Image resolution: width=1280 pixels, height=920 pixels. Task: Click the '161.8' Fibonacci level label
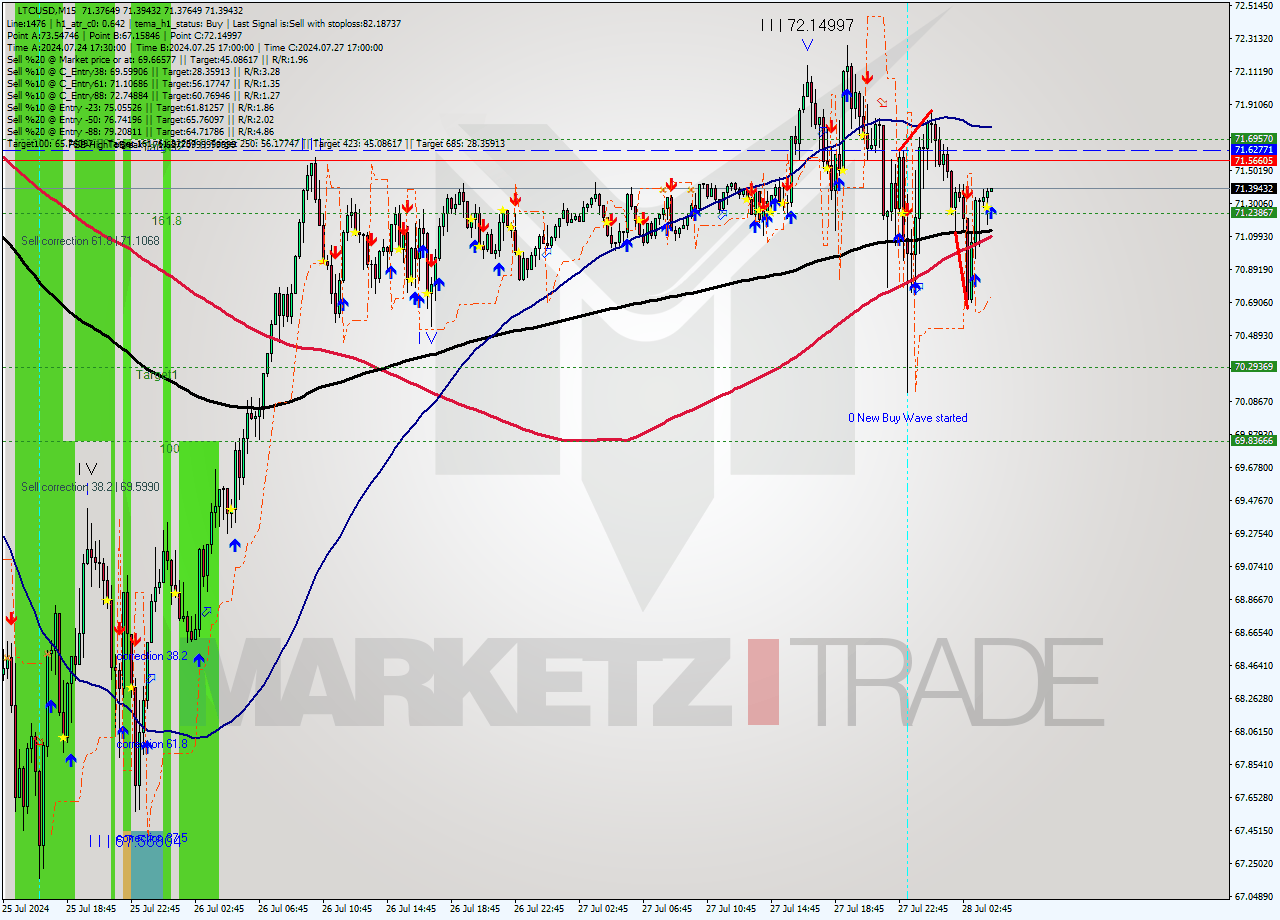point(166,220)
